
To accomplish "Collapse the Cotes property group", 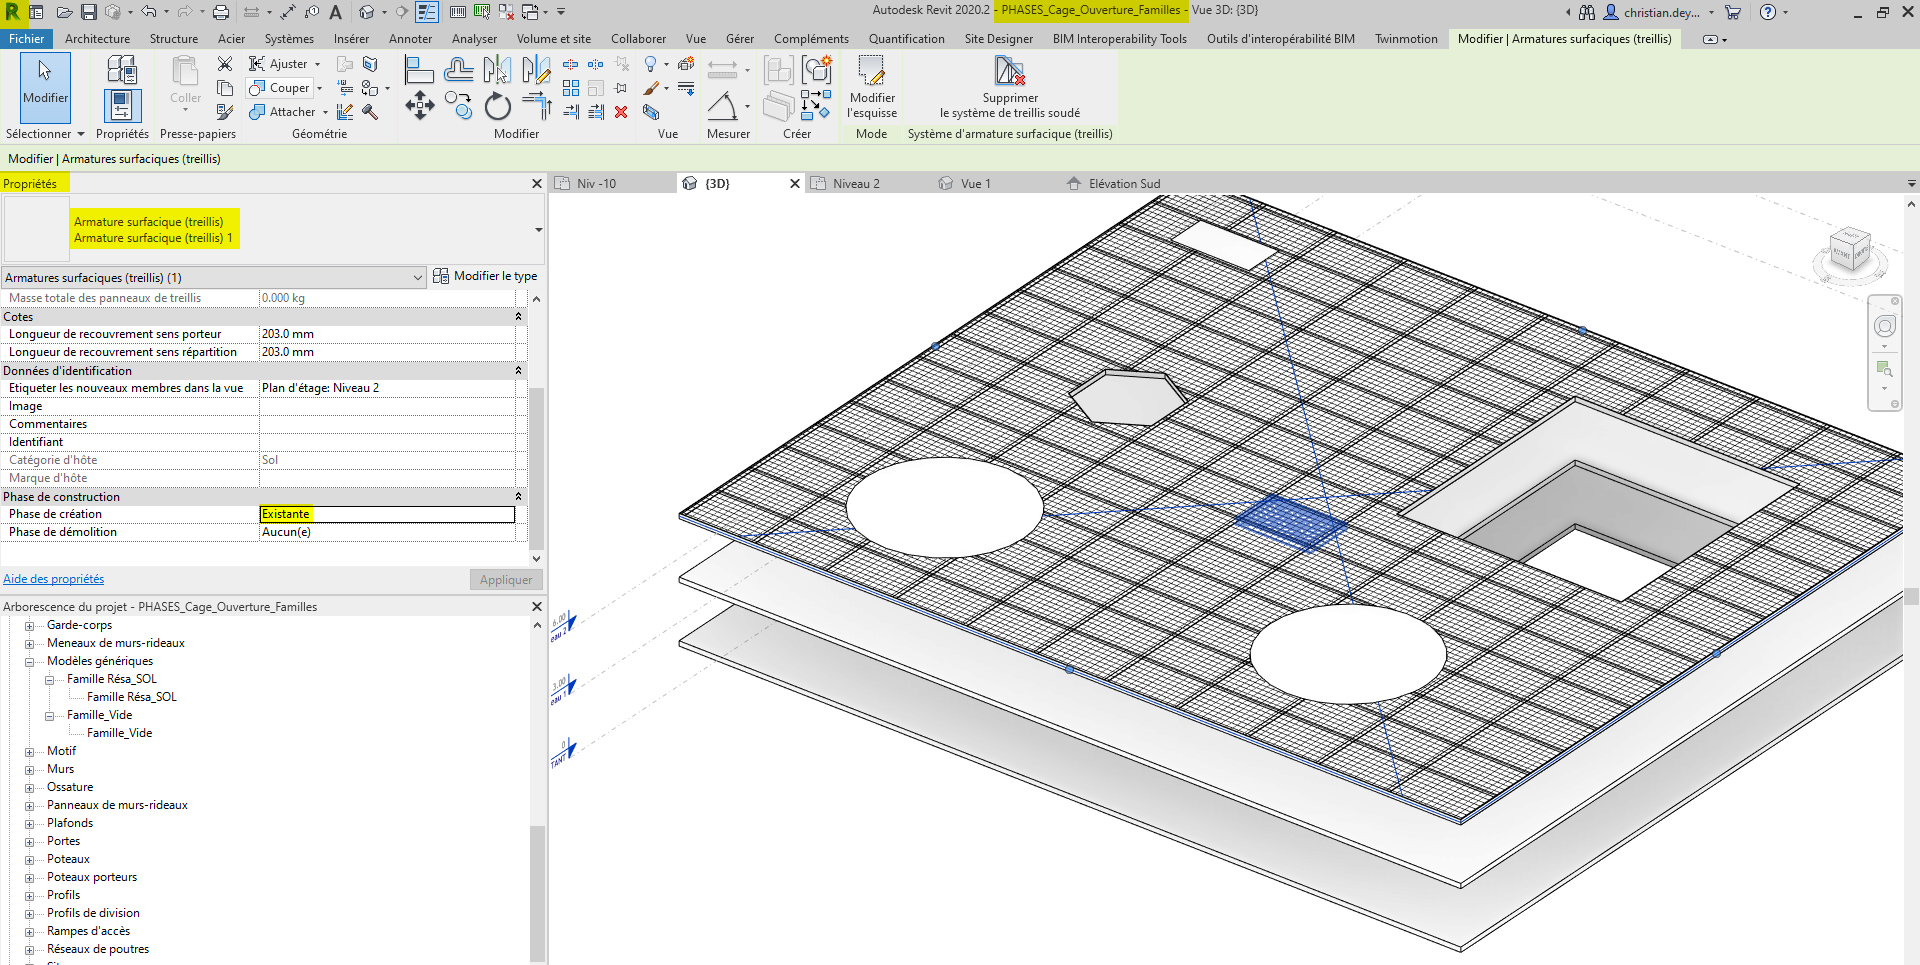I will [518, 317].
